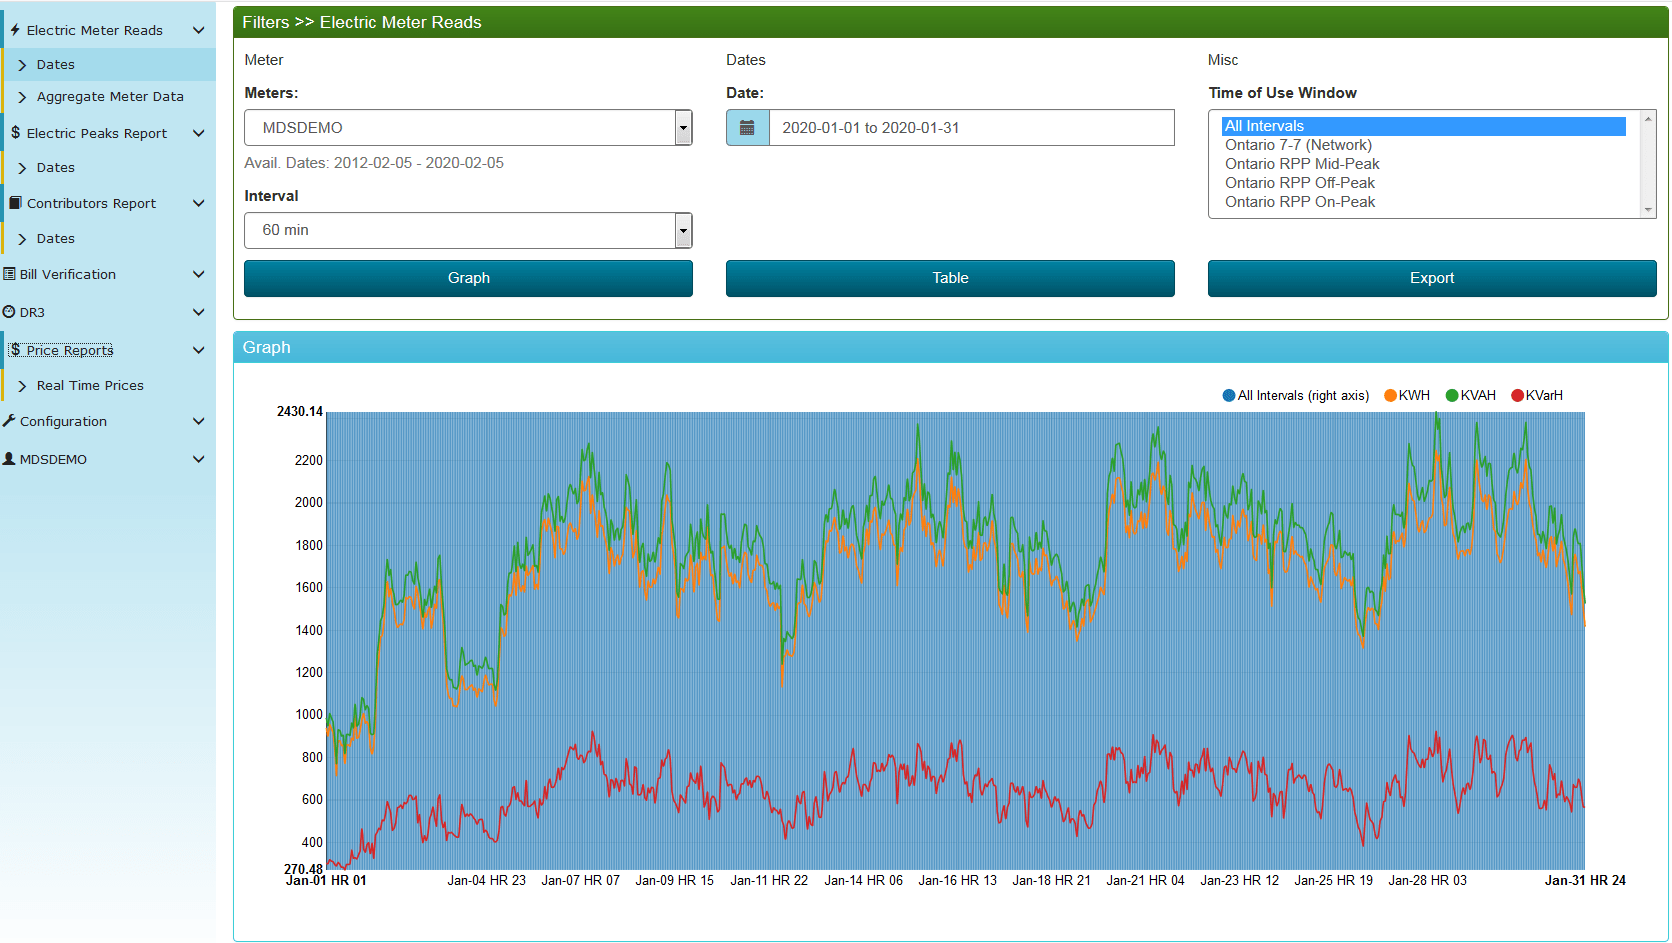Click Time of Use list scrollbar up arrow
Image resolution: width=1672 pixels, height=943 pixels.
click(1648, 118)
